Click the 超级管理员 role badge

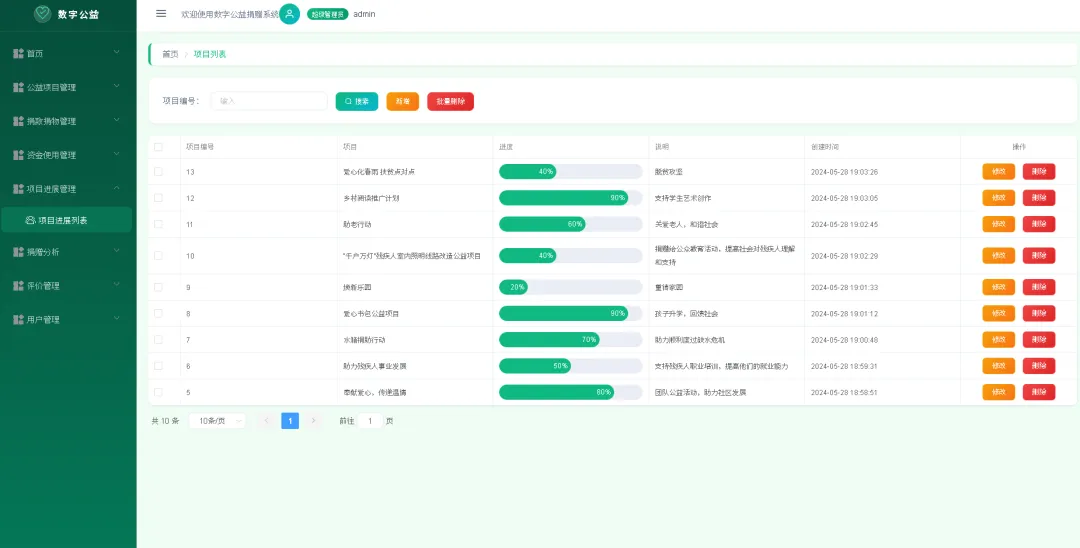point(327,14)
